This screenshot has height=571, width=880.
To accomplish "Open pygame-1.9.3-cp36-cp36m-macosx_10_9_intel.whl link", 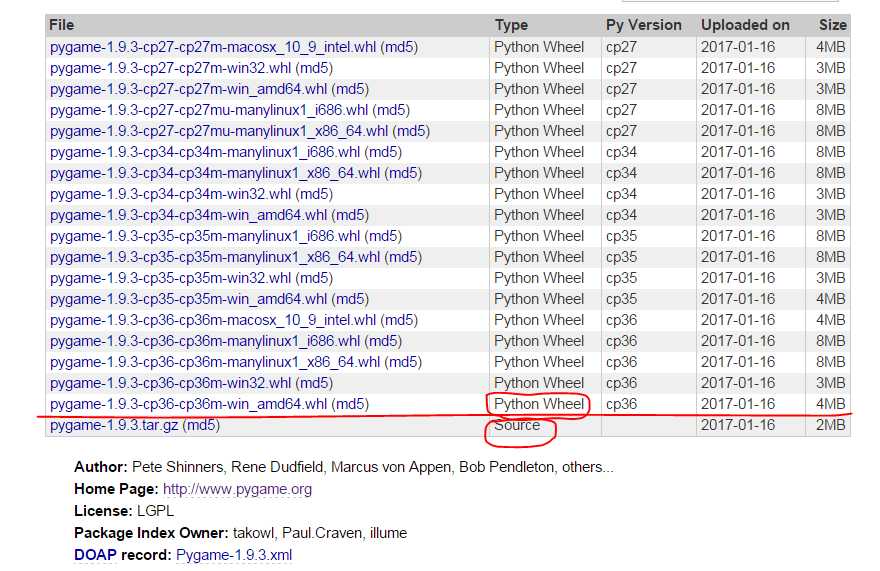I will (x=213, y=320).
